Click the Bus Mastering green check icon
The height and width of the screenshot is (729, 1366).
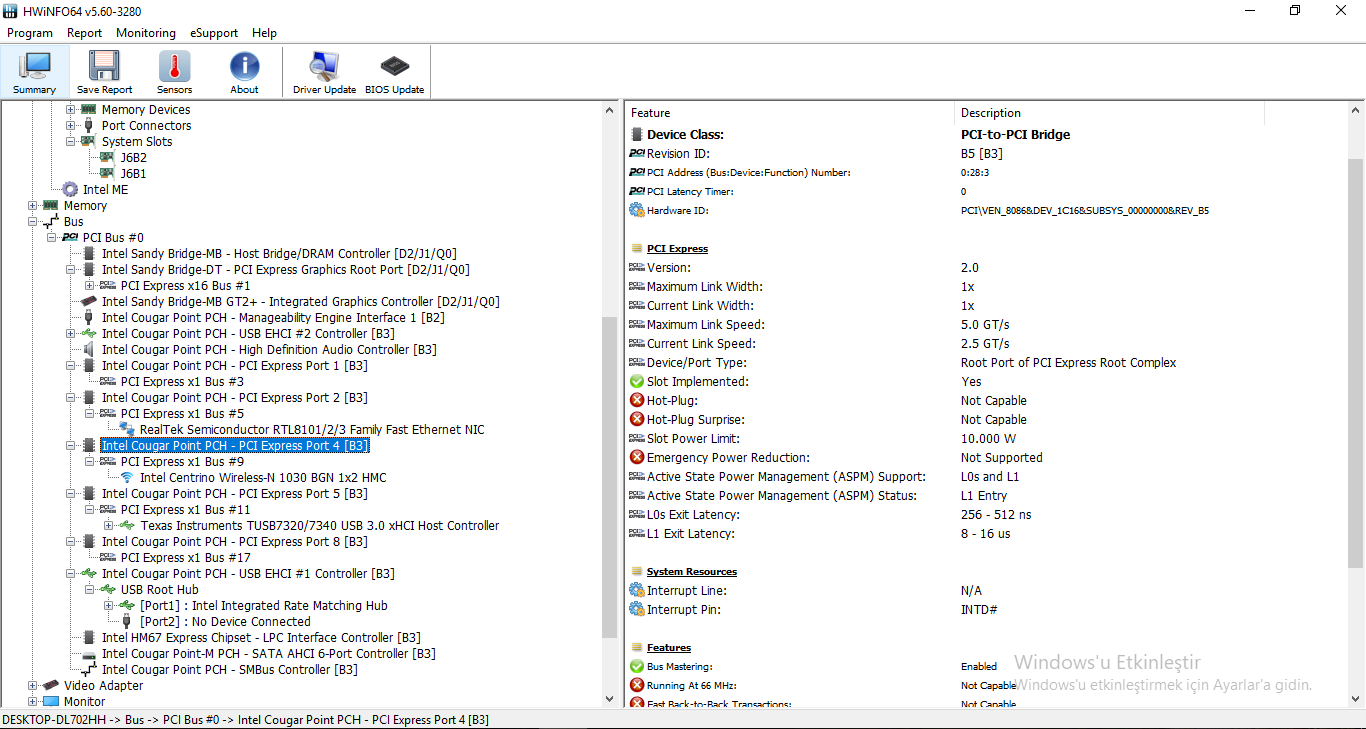(637, 666)
